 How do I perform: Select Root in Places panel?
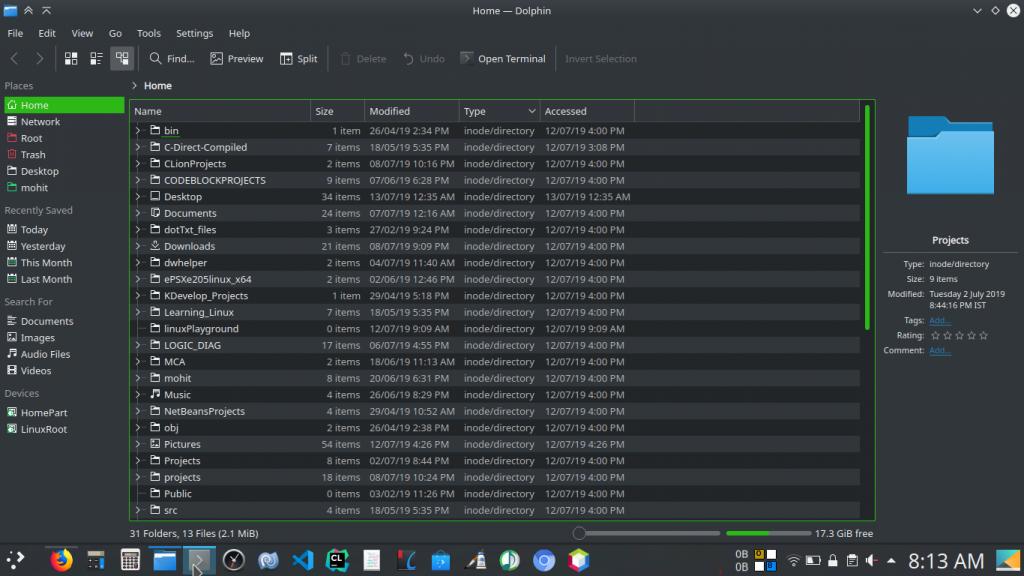(x=64, y=138)
